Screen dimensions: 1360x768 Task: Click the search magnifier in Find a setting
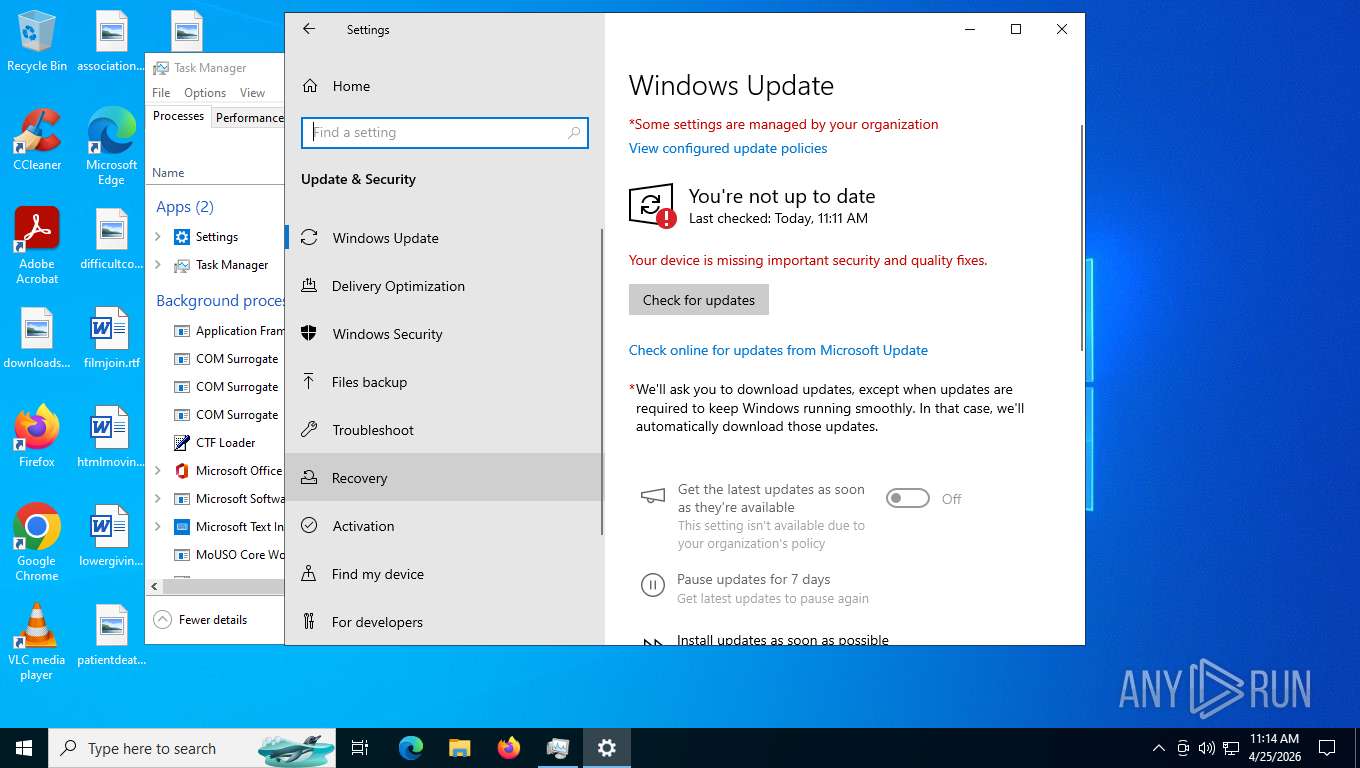[574, 132]
